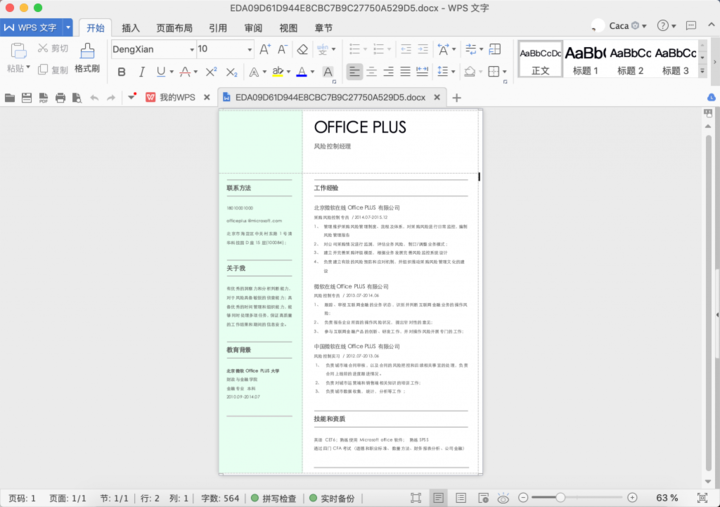Click the 拼写检查 status bar button

point(274,498)
